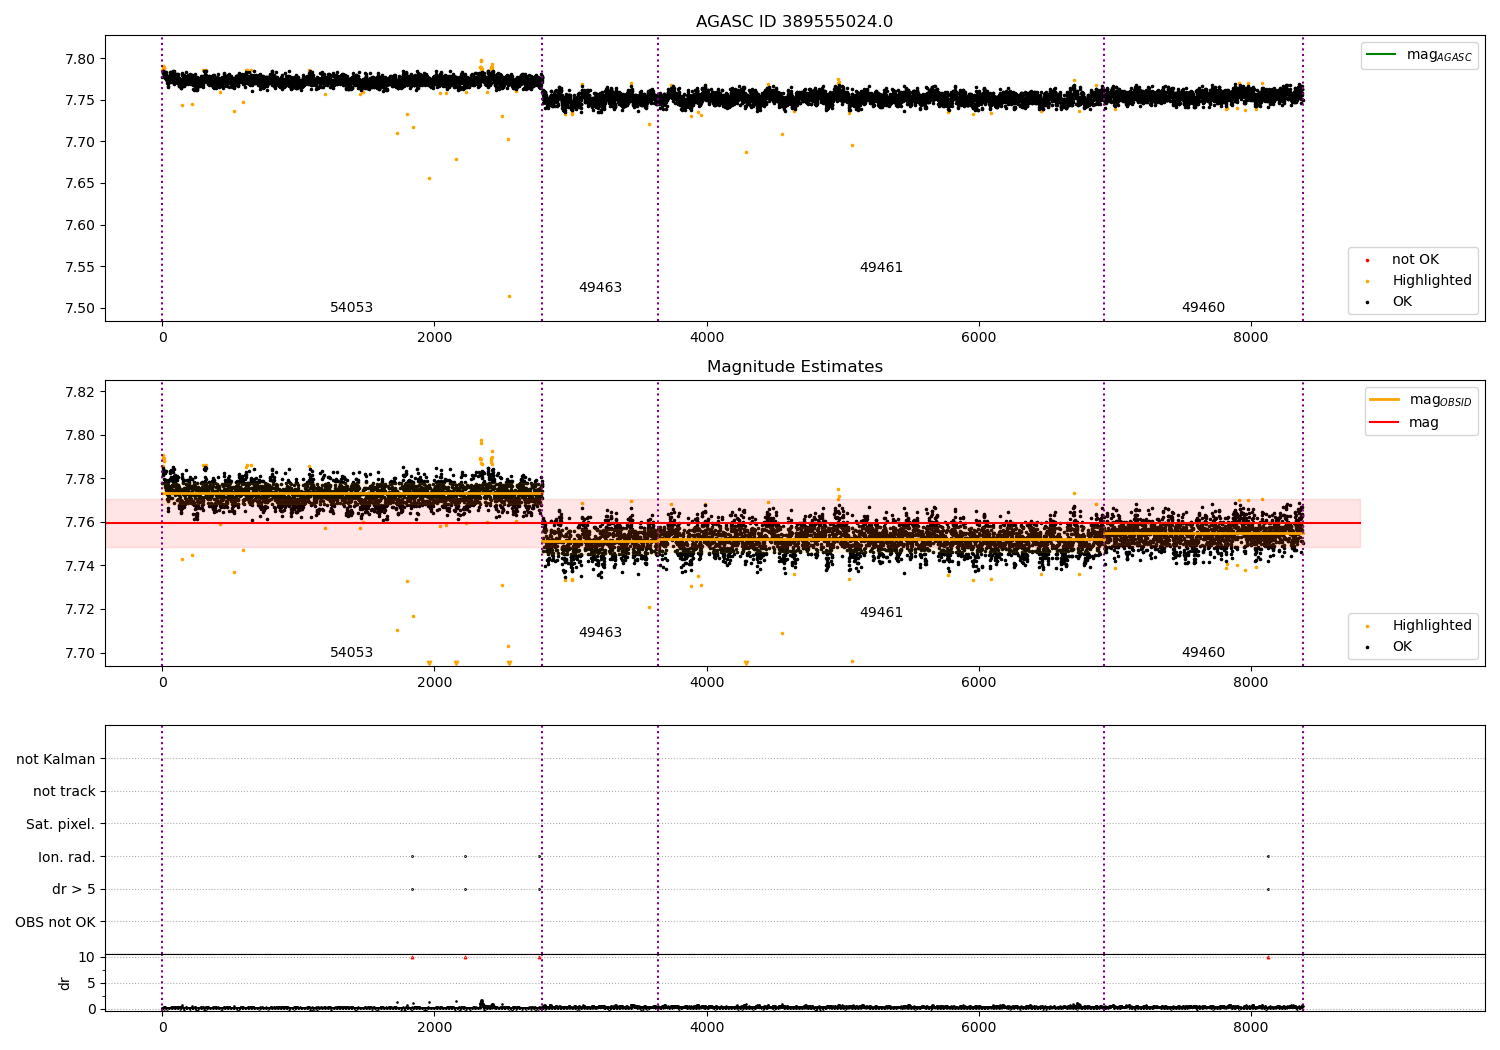Click the vertical 'dr' axis label
1500x1050 pixels.
pyautogui.click(x=65, y=984)
